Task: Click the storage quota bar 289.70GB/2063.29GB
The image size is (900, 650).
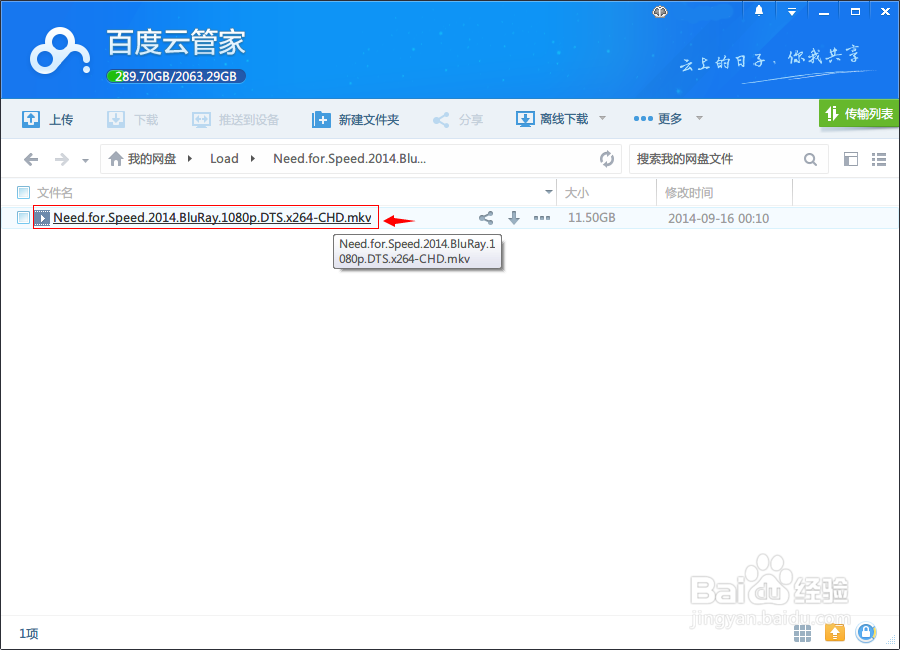Action: click(x=176, y=76)
